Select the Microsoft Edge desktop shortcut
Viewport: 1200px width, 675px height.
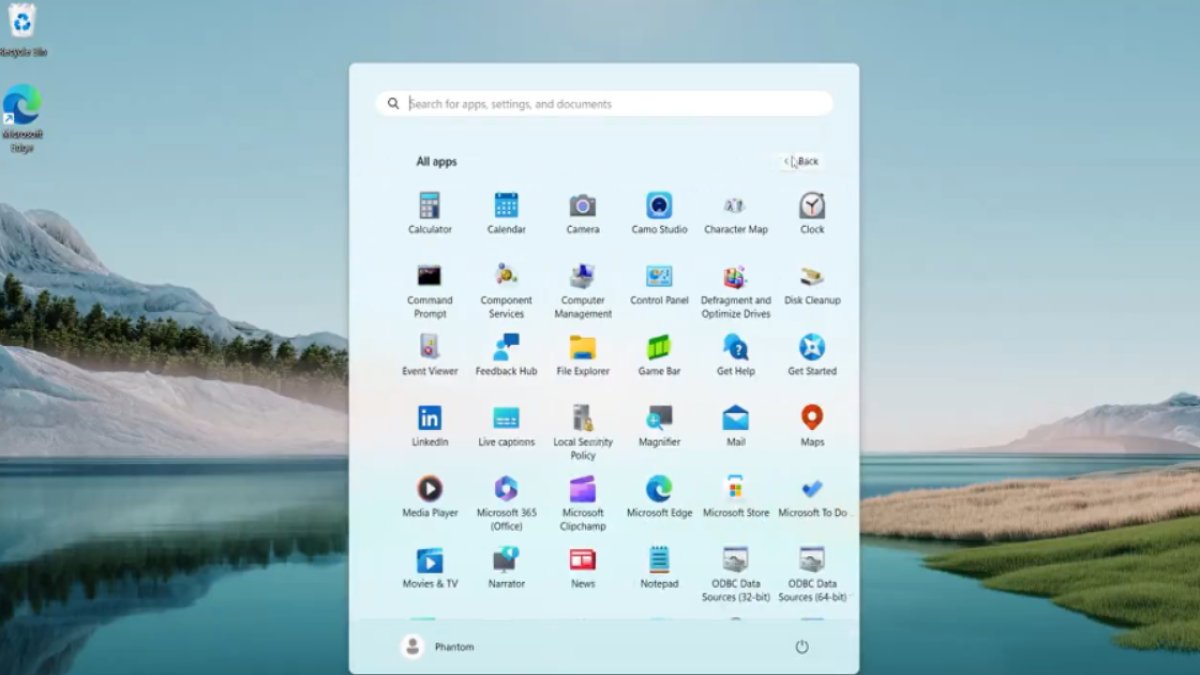pos(22,119)
